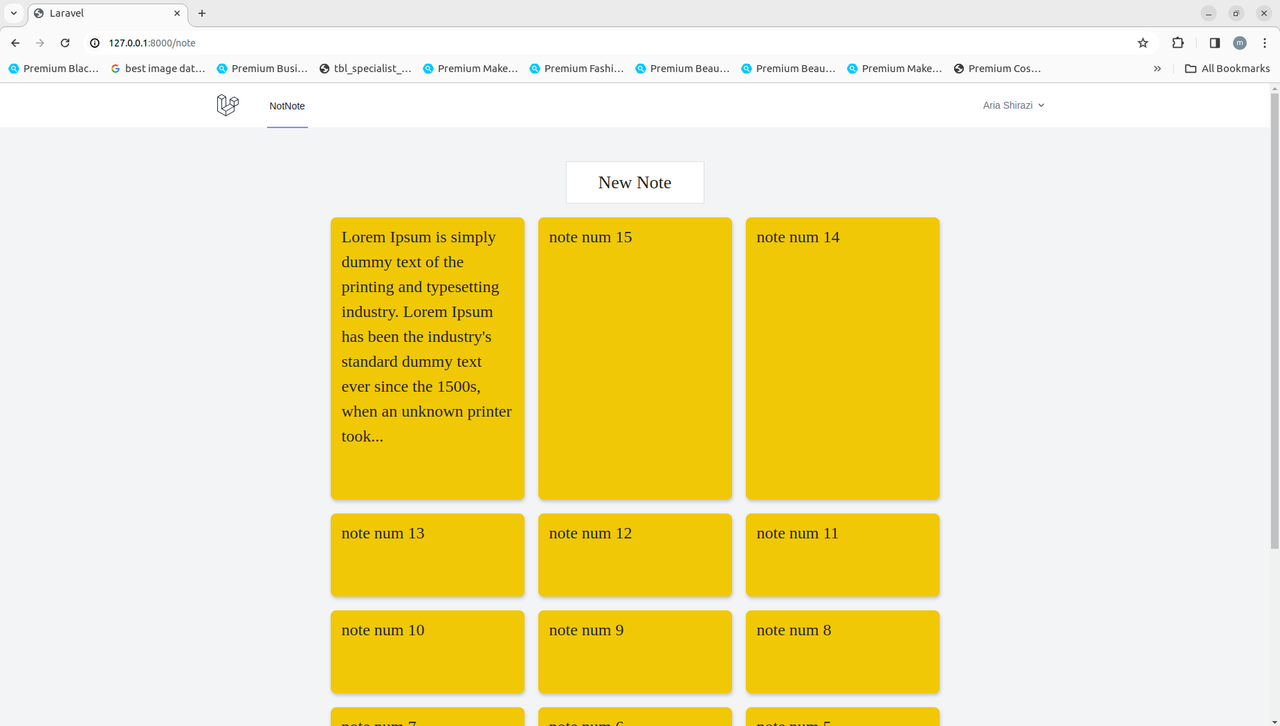The width and height of the screenshot is (1280, 726).
Task: Open note num 10 card
Action: 428,652
